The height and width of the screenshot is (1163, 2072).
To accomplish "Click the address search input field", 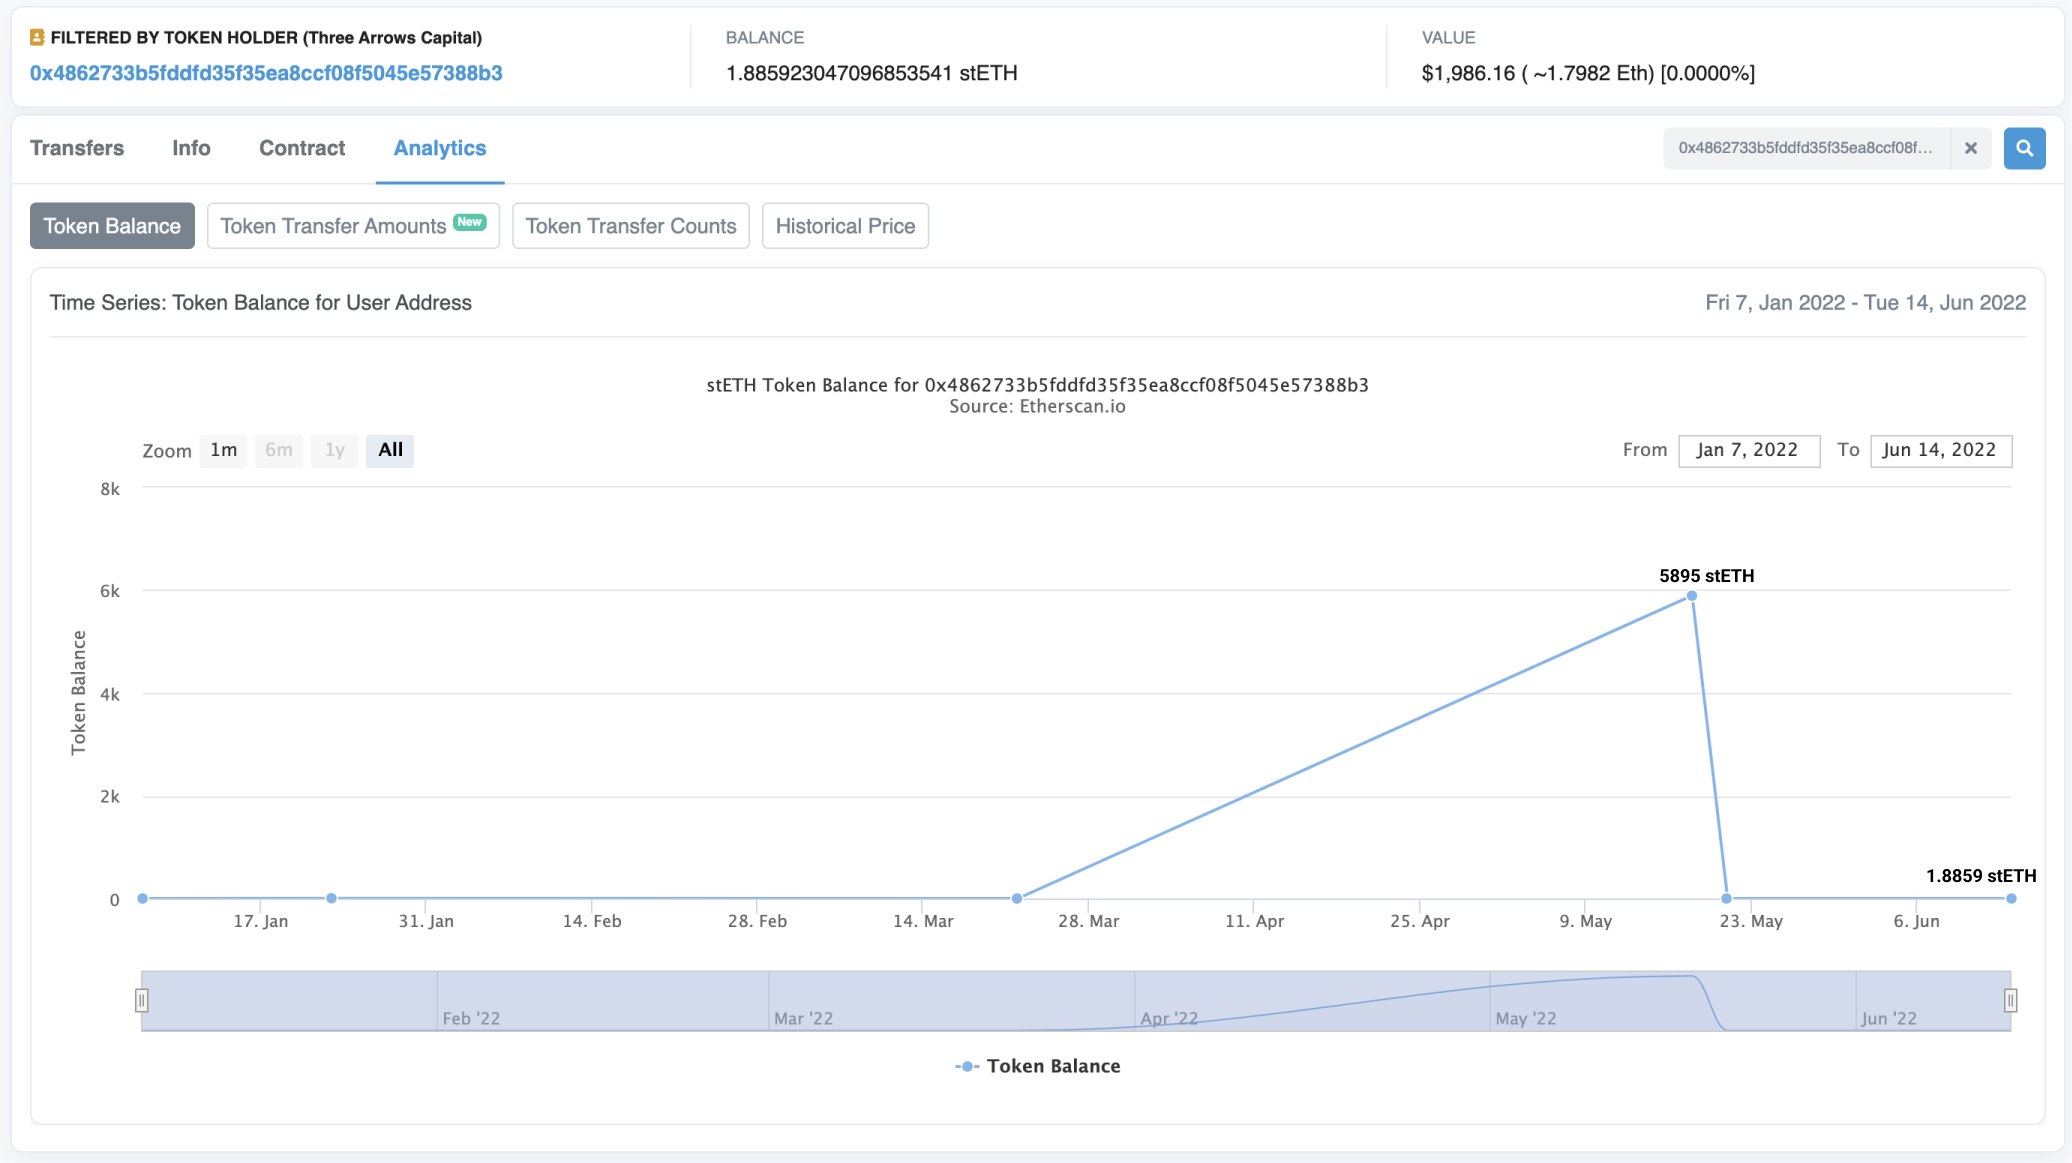I will pos(1805,148).
